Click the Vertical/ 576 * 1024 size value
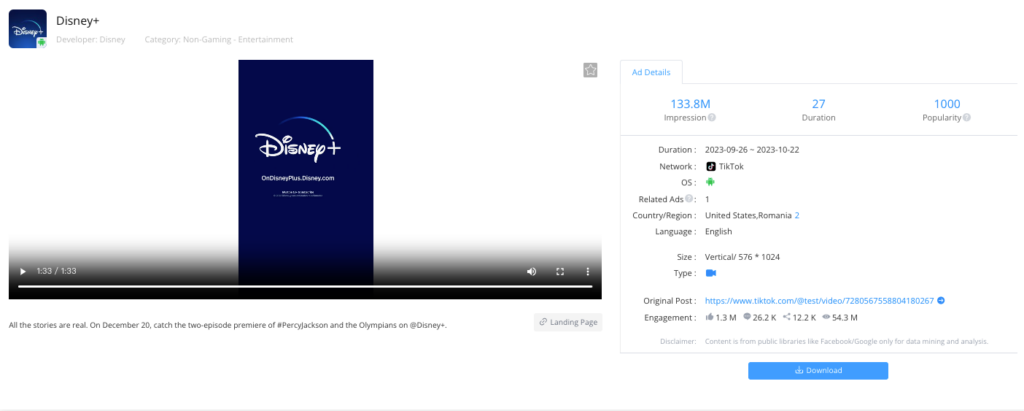Image resolution: width=1024 pixels, height=411 pixels. coord(743,257)
